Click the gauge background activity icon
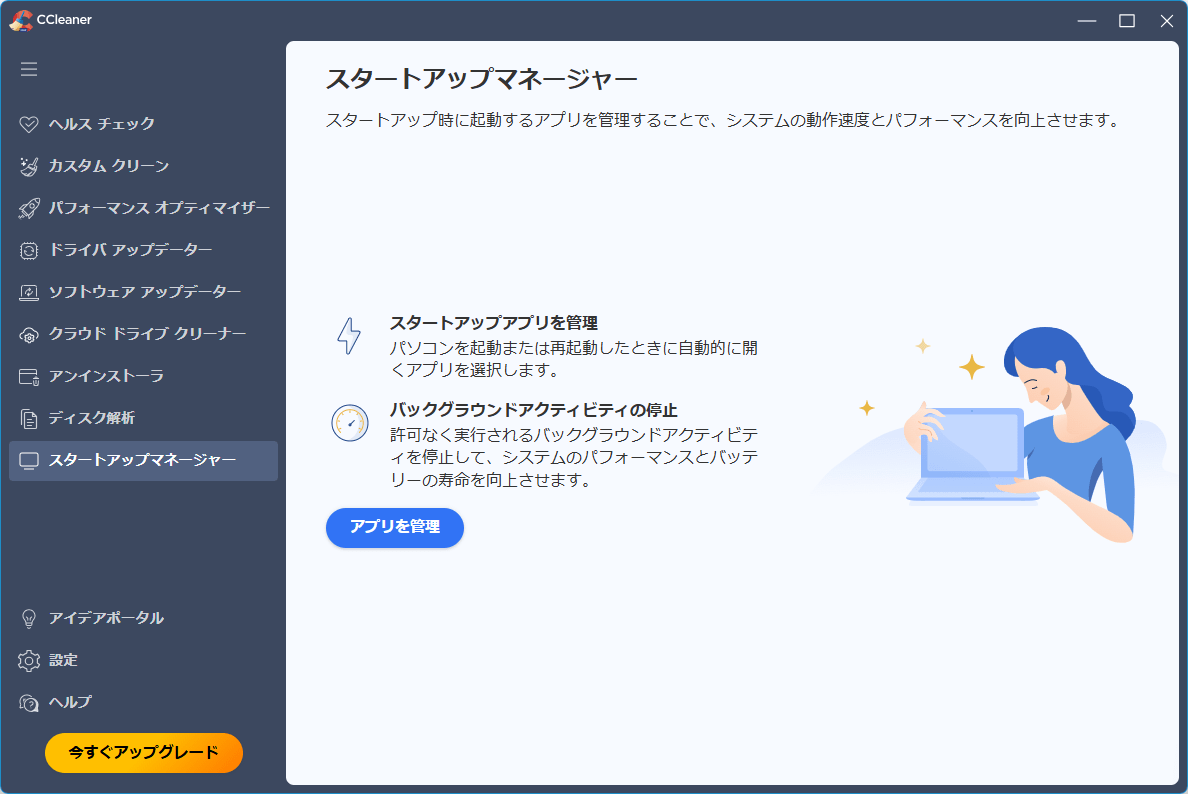 [349, 423]
